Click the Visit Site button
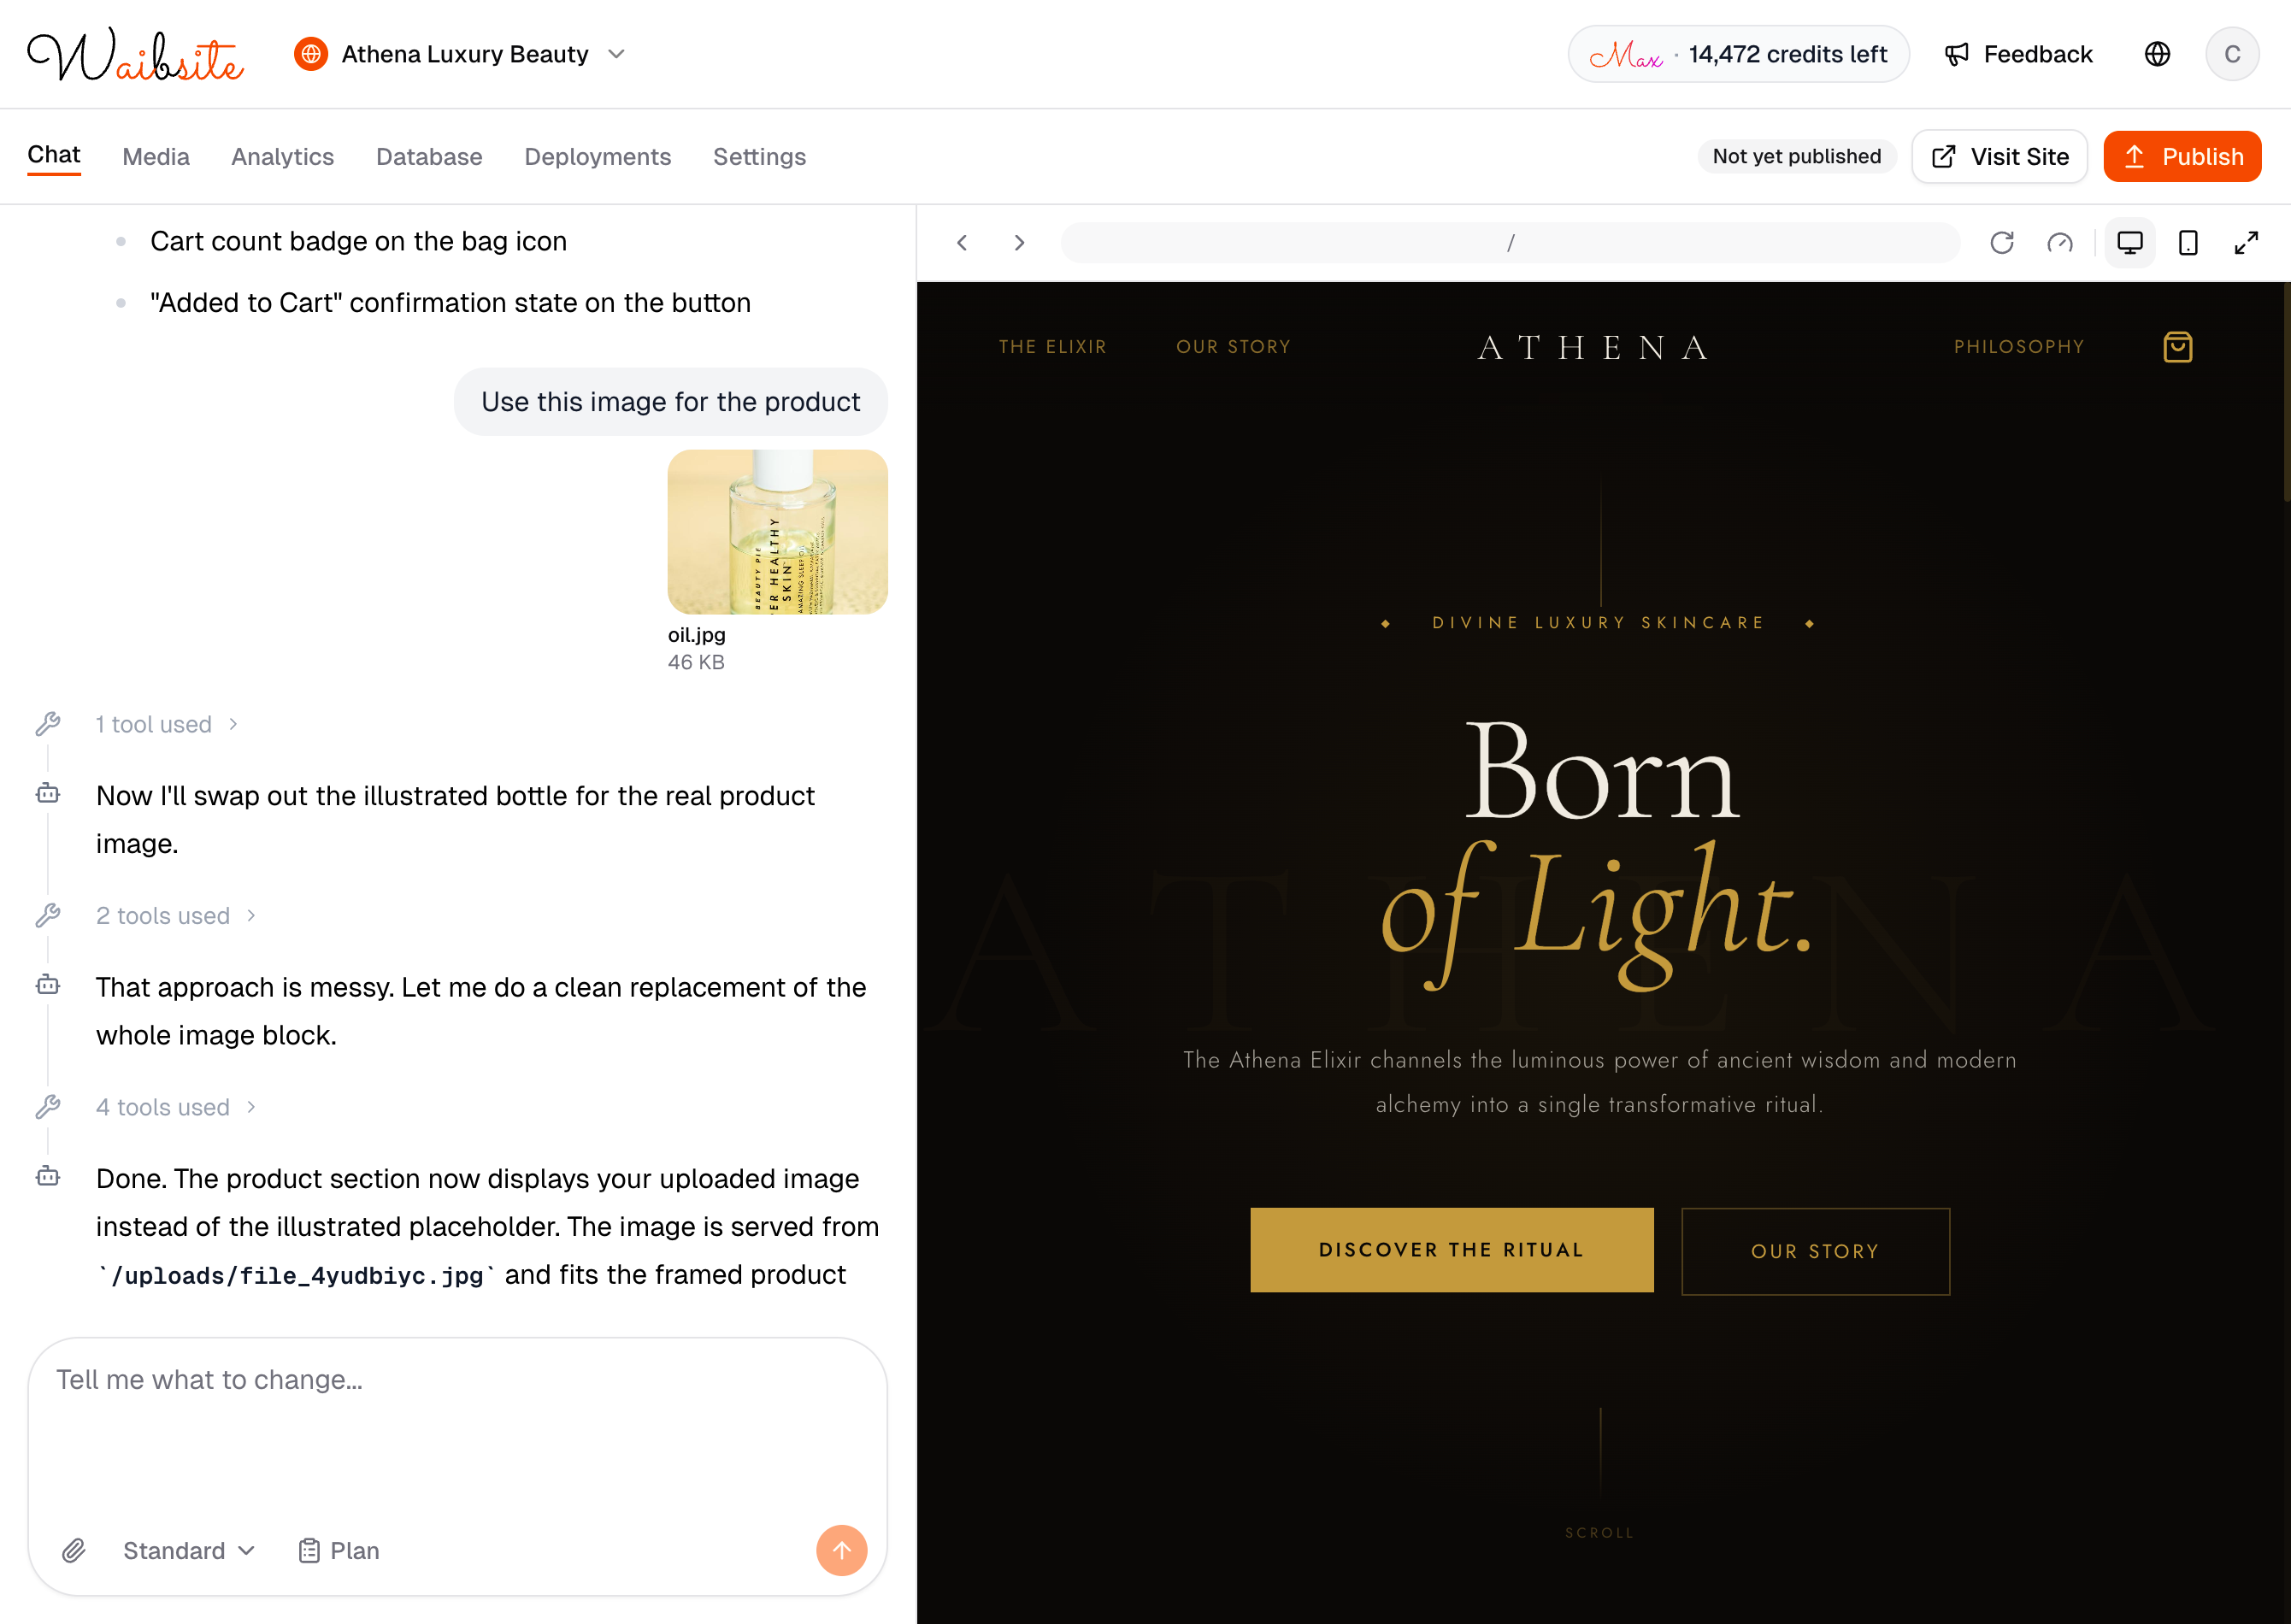This screenshot has height=1624, width=2291. tap(1999, 157)
